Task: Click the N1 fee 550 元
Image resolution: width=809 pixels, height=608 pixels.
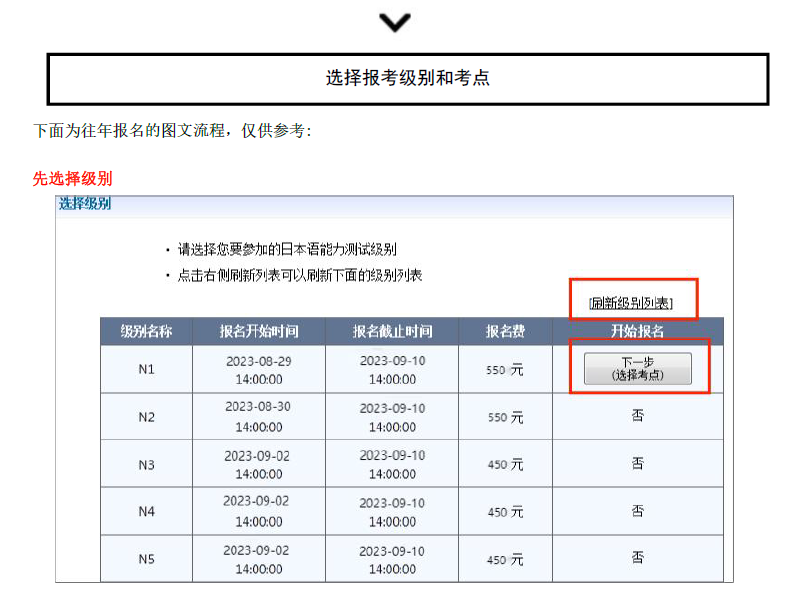Action: pyautogui.click(x=505, y=370)
